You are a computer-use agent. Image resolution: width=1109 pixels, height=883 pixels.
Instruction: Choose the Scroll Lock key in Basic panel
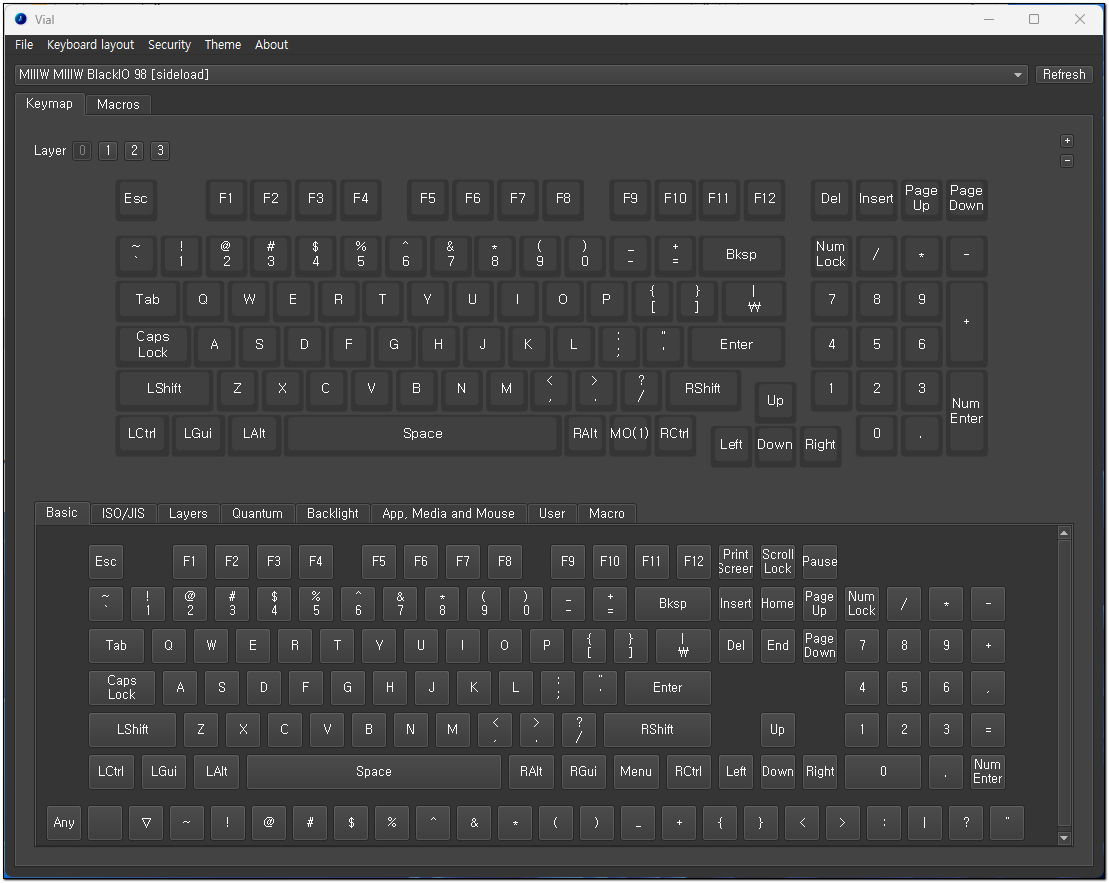pos(778,561)
